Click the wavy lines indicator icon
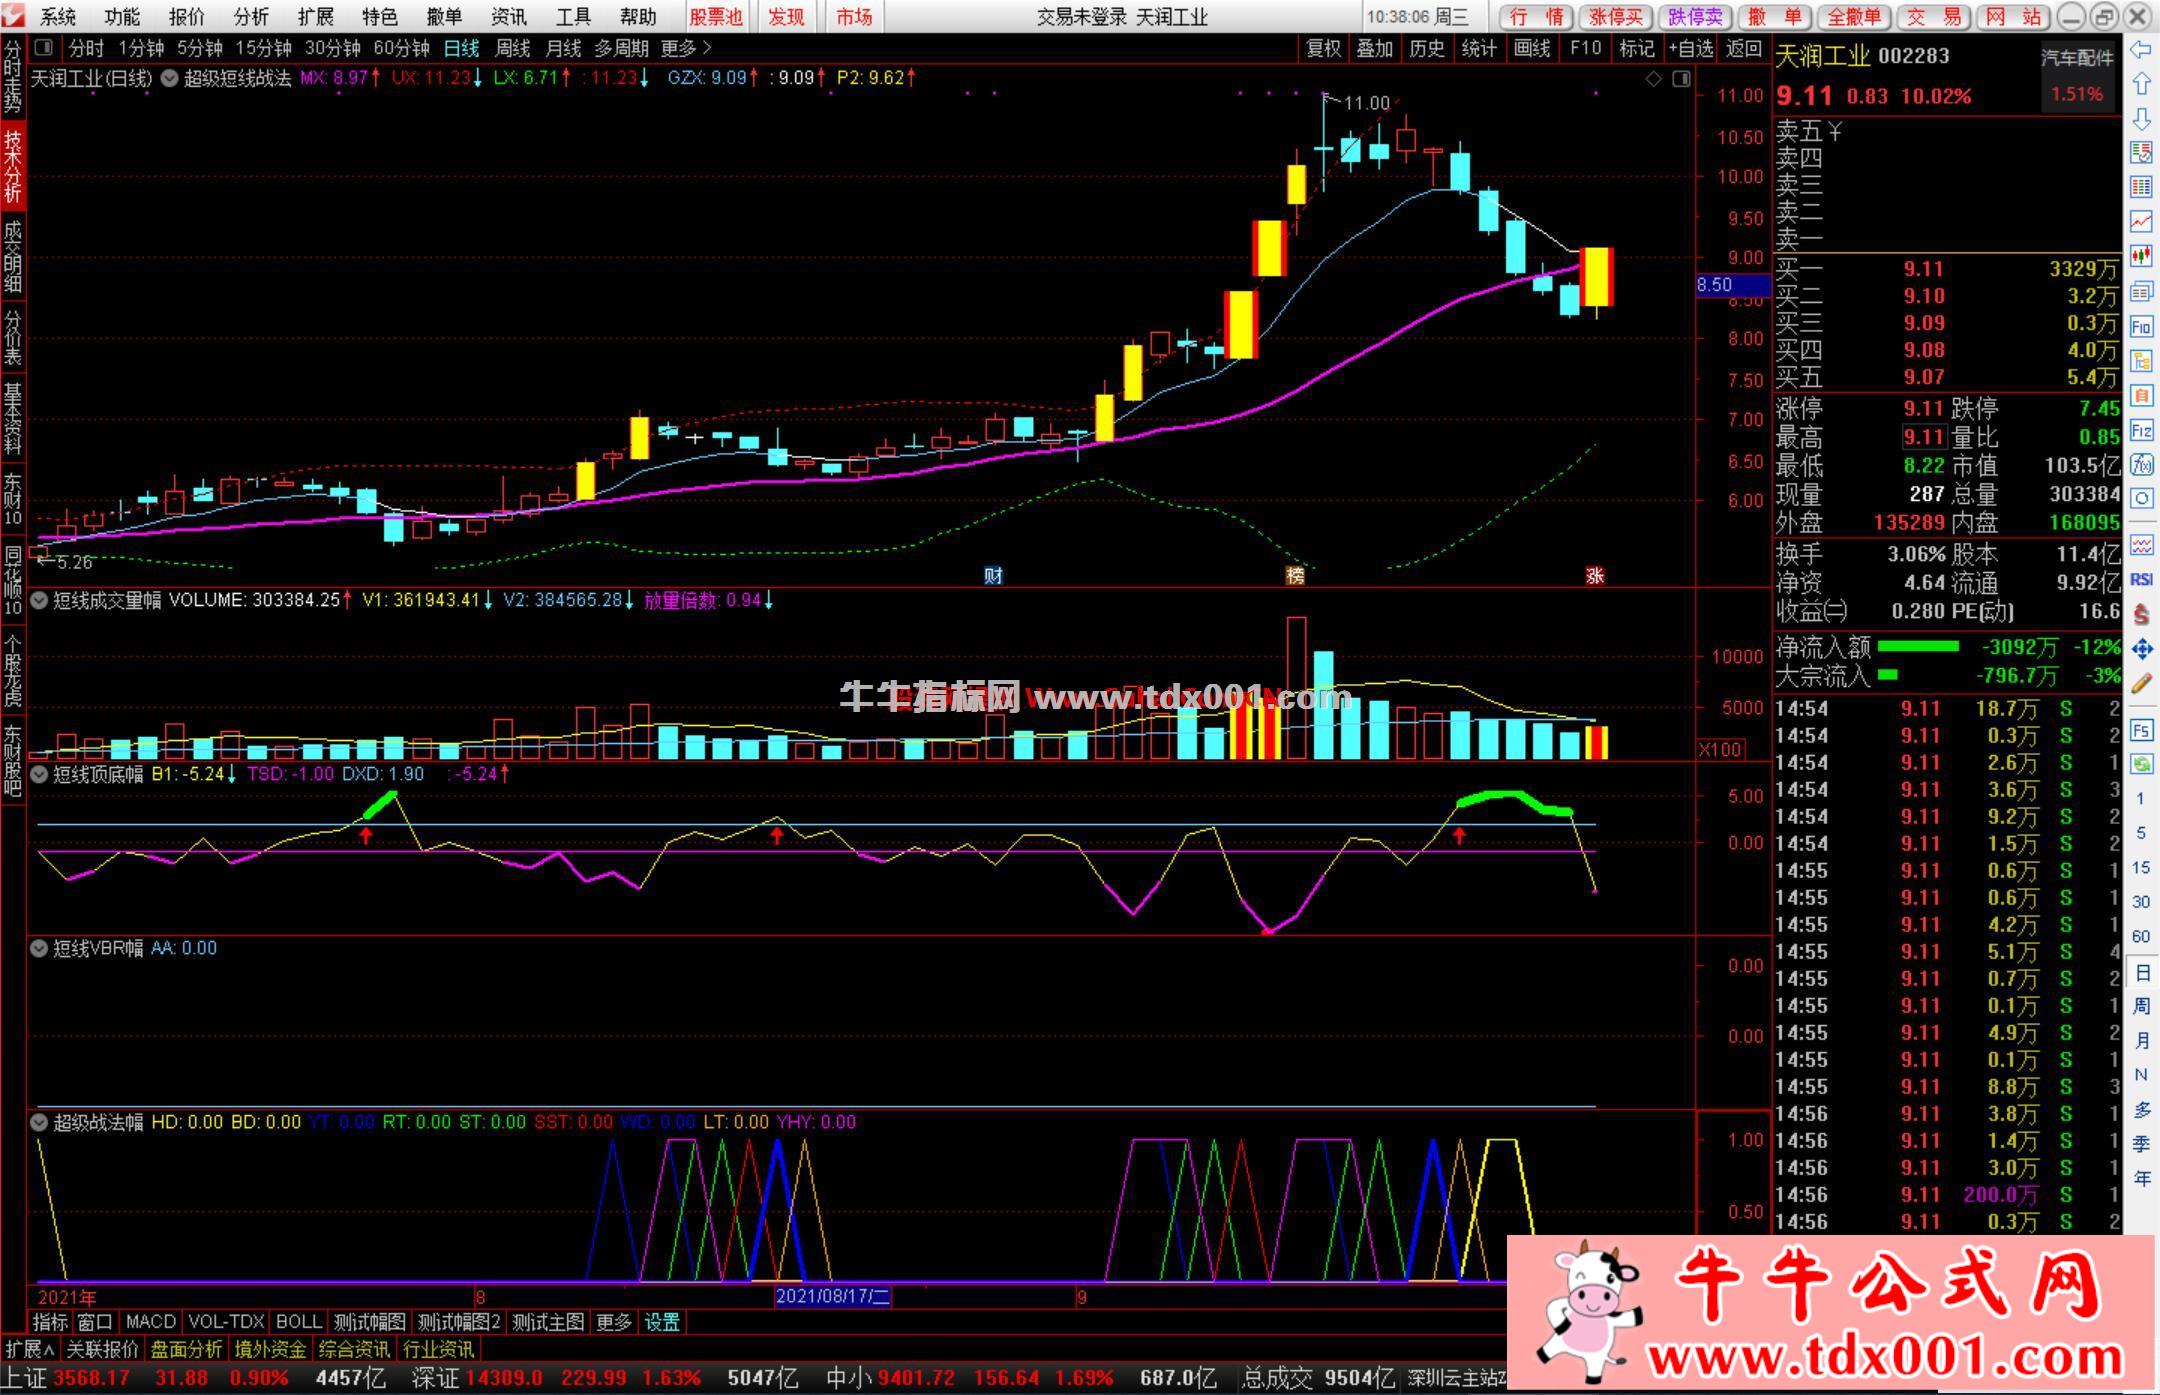This screenshot has height=1395, width=2160. (x=2141, y=545)
